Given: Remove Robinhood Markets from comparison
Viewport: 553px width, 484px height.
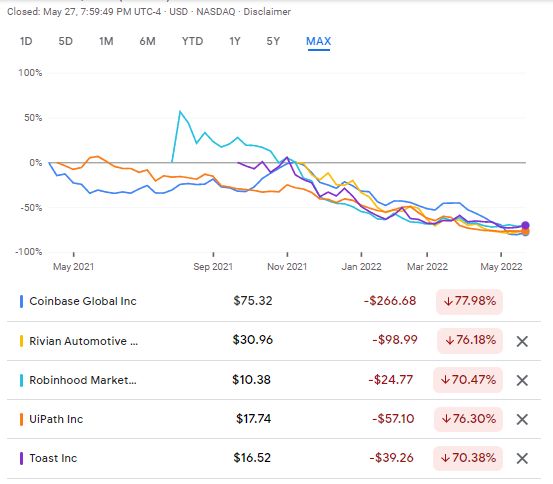Looking at the screenshot, I should click(x=522, y=380).
